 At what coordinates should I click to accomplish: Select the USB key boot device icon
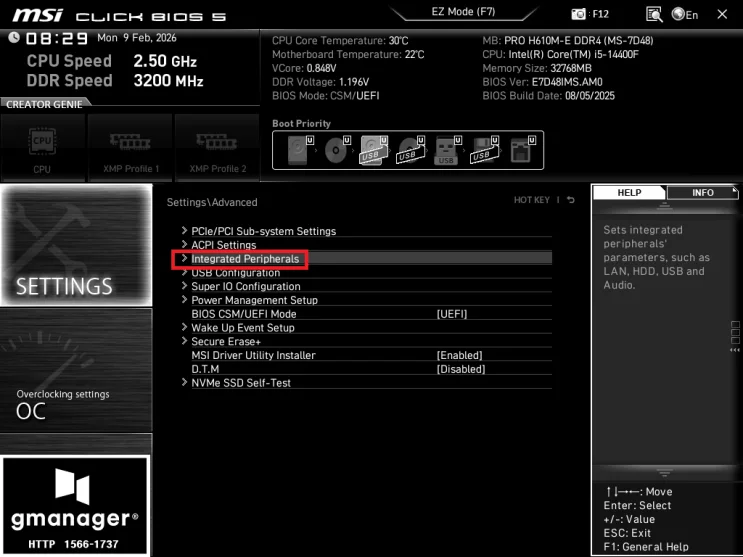pos(447,150)
